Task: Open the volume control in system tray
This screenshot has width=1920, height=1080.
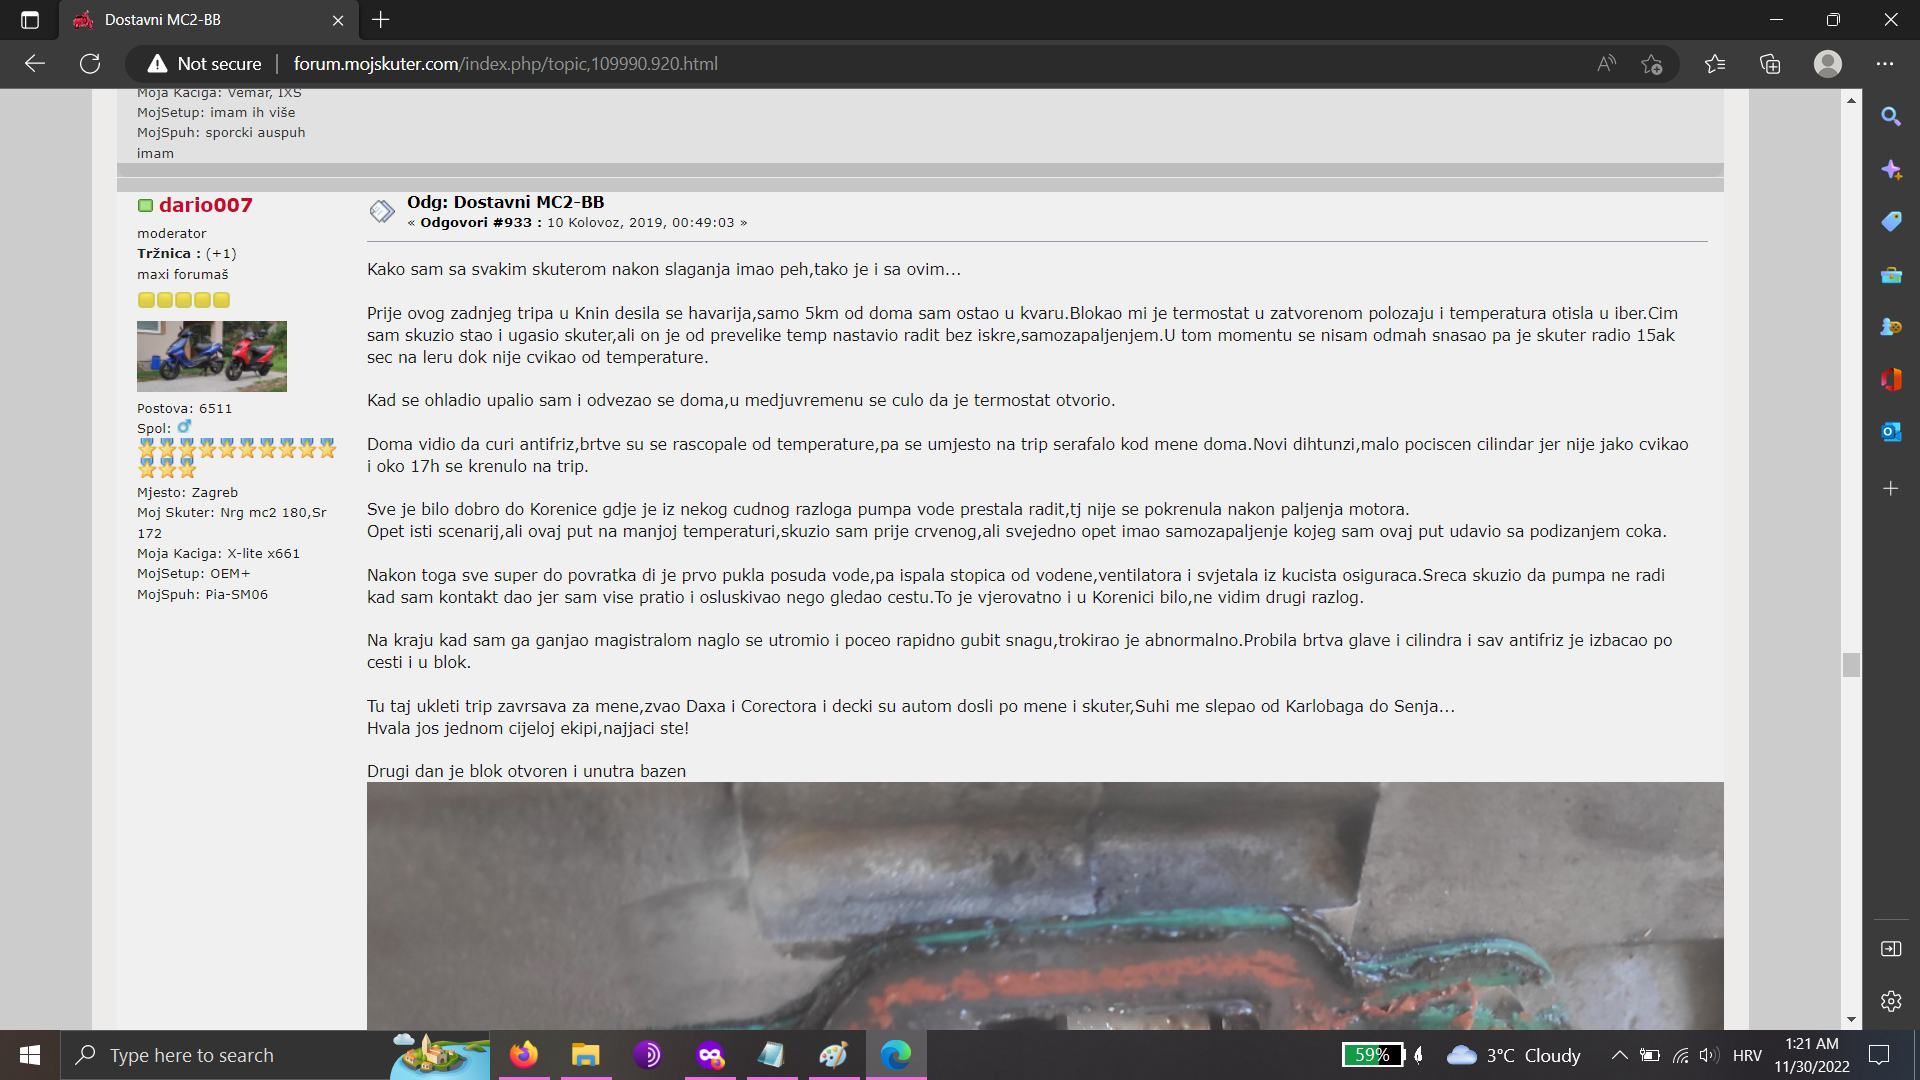Action: click(x=1709, y=1055)
